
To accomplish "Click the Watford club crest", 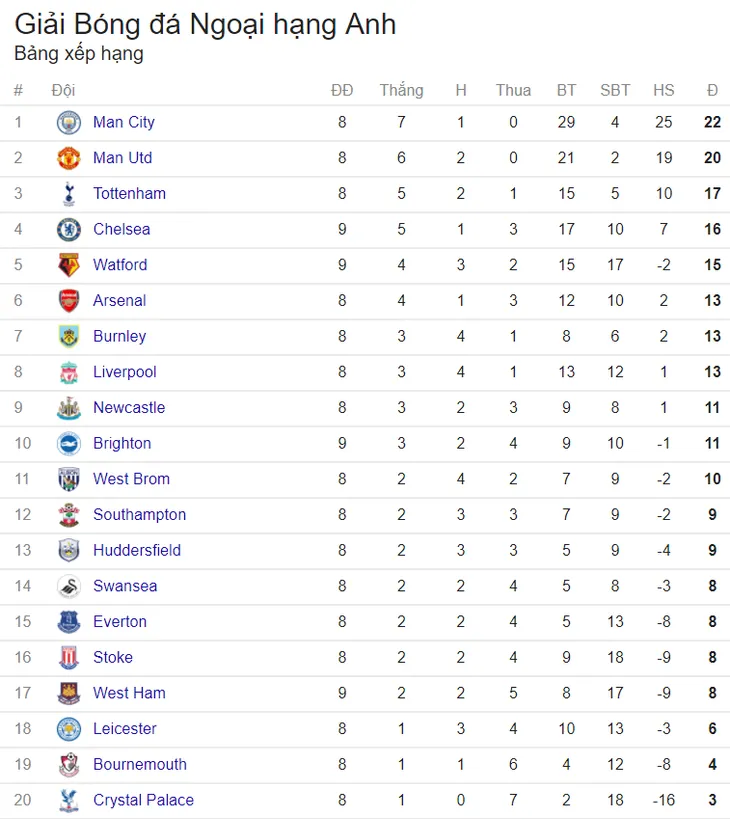I will [x=69, y=265].
